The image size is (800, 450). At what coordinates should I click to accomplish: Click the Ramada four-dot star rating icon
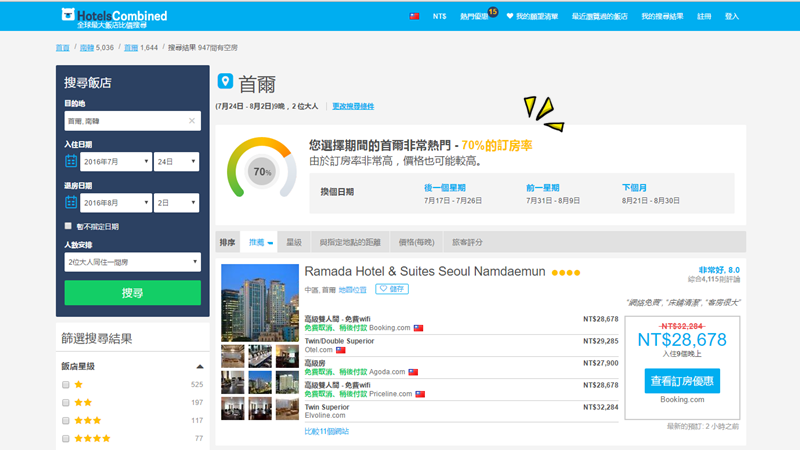pyautogui.click(x=566, y=273)
